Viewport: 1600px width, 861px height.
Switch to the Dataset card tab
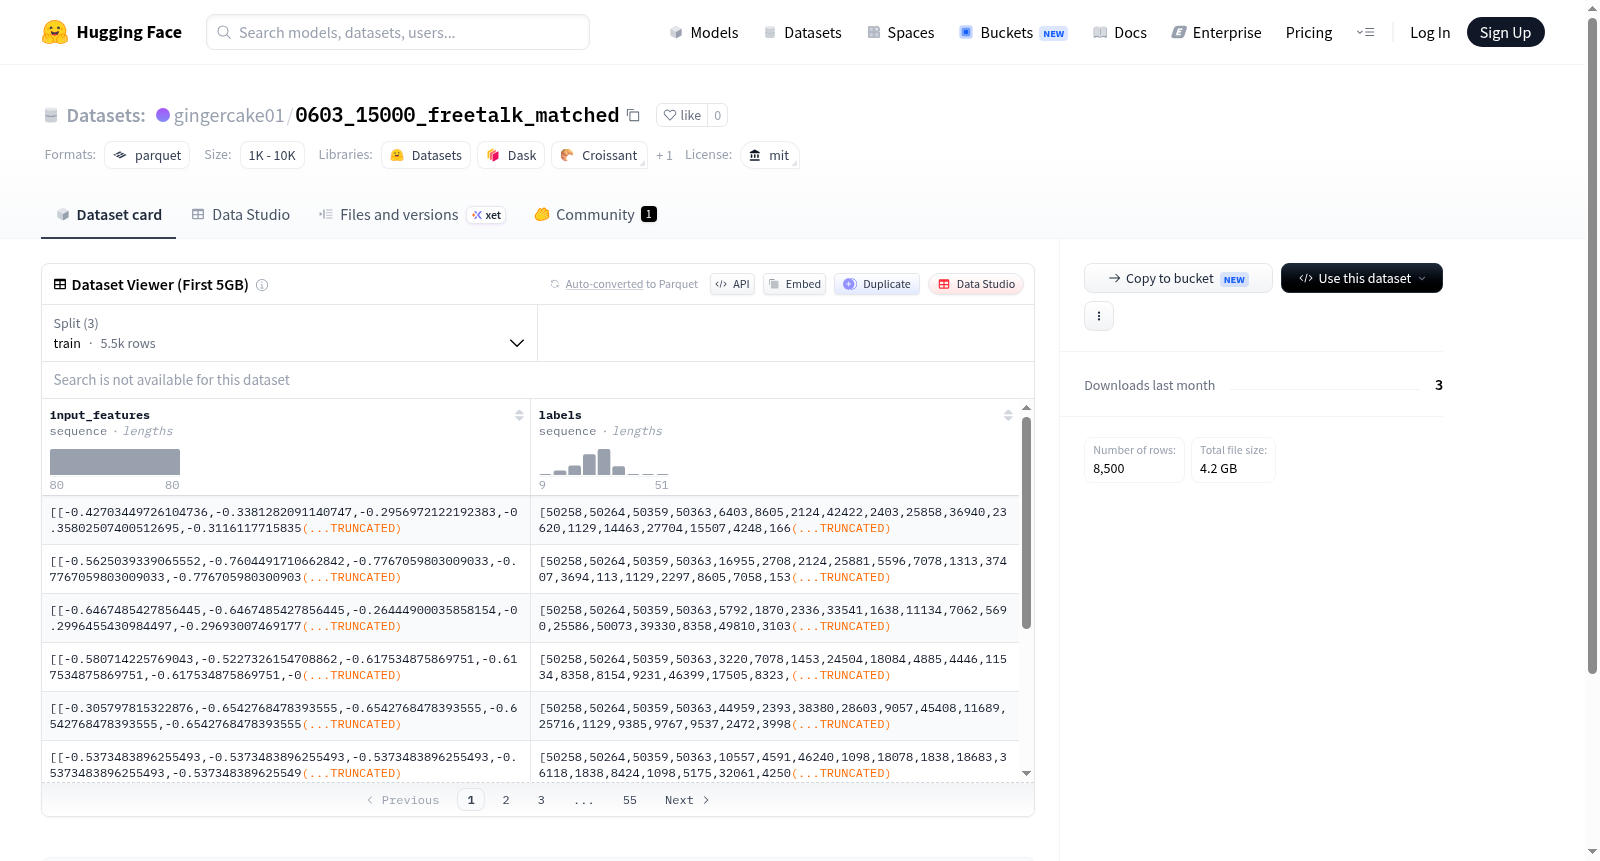click(x=108, y=215)
